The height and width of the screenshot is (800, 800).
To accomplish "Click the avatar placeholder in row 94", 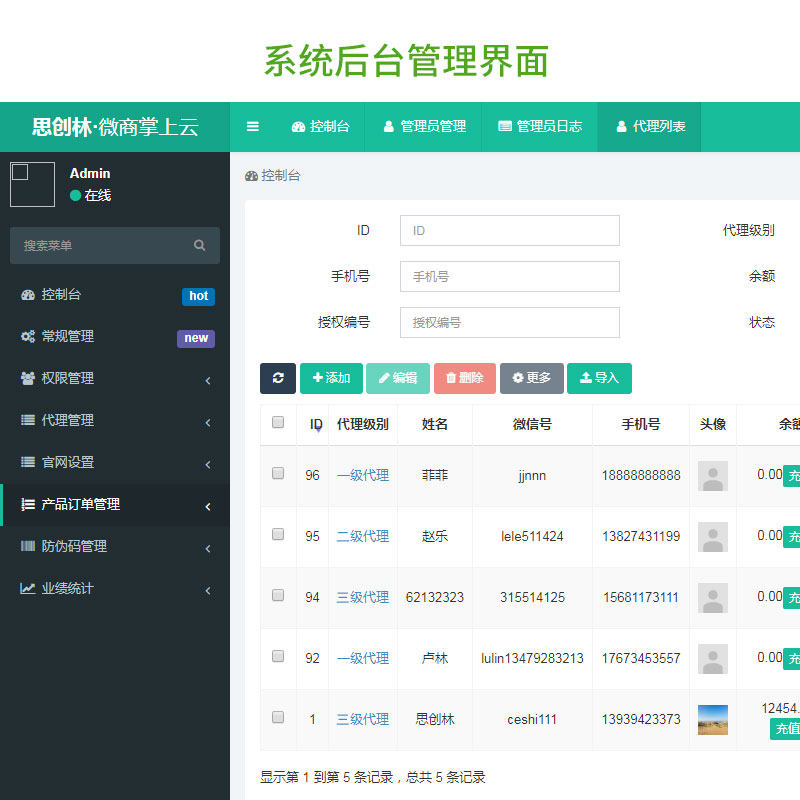I will point(713,597).
